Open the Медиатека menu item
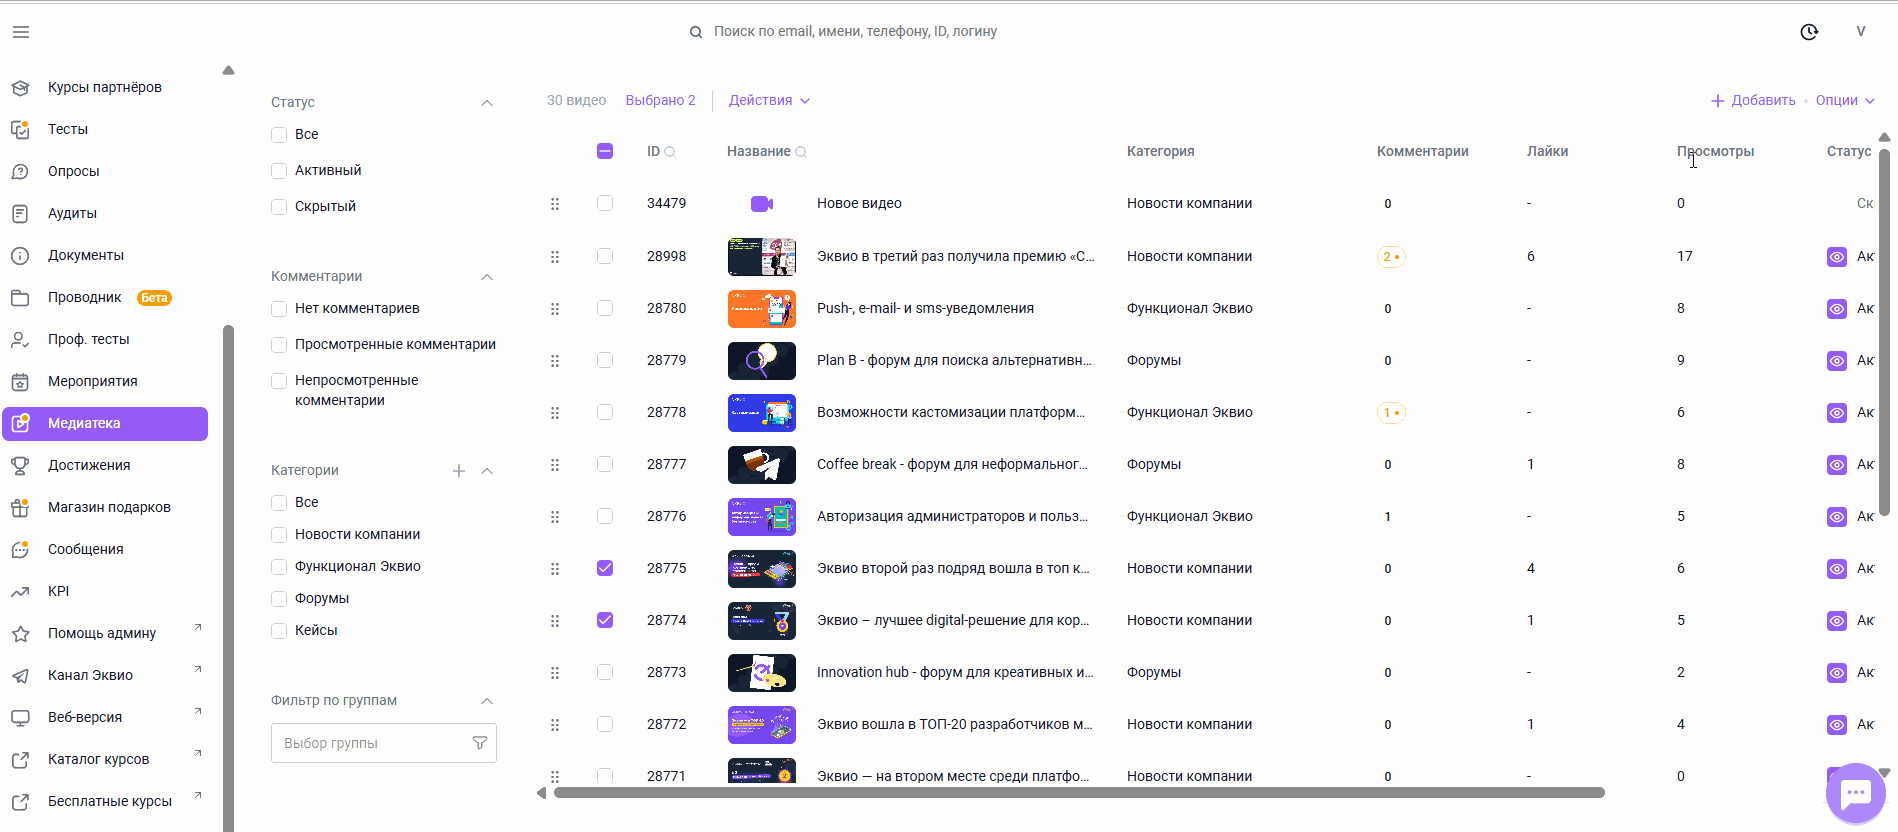This screenshot has width=1898, height=832. [105, 424]
